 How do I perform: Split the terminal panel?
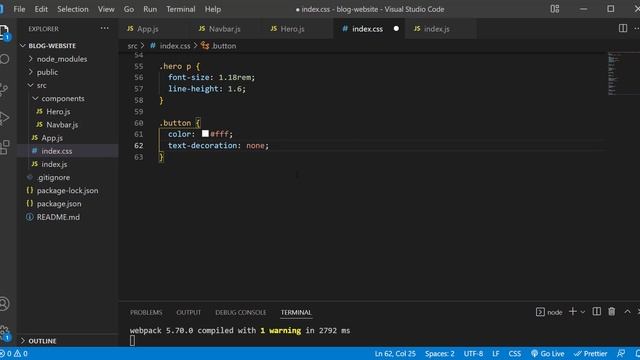point(597,312)
